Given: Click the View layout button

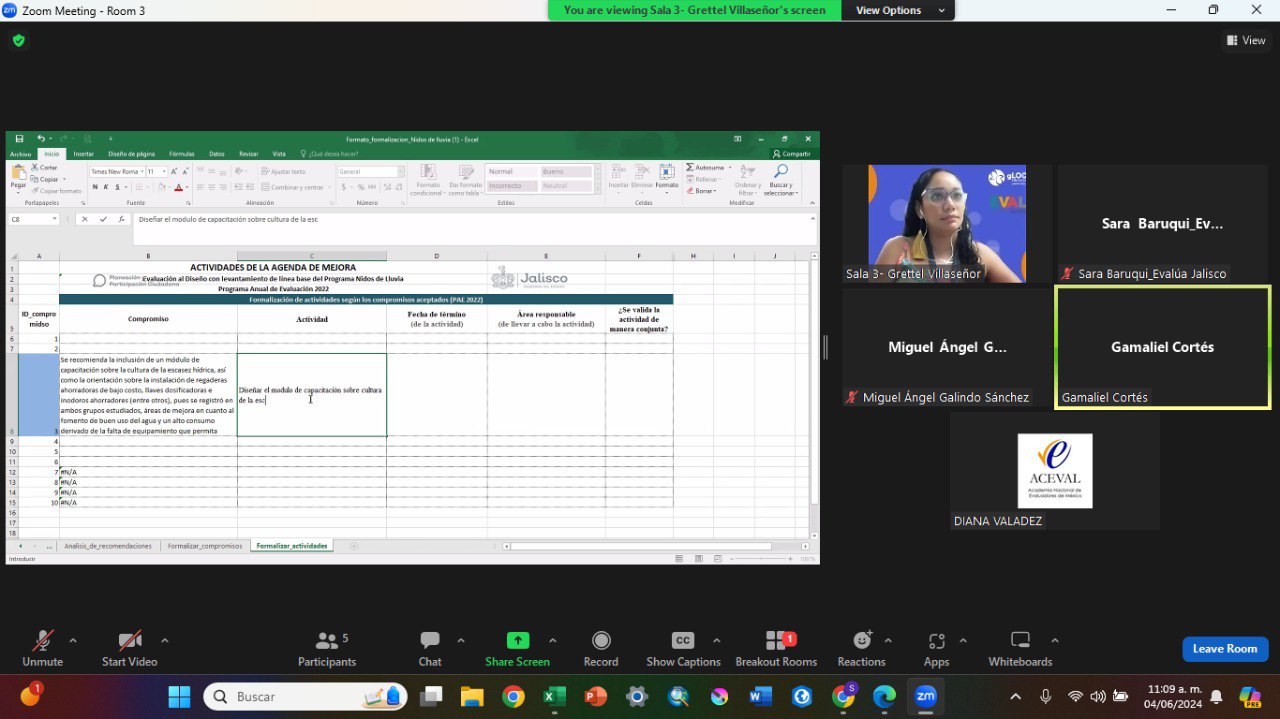Looking at the screenshot, I should pyautogui.click(x=1246, y=40).
